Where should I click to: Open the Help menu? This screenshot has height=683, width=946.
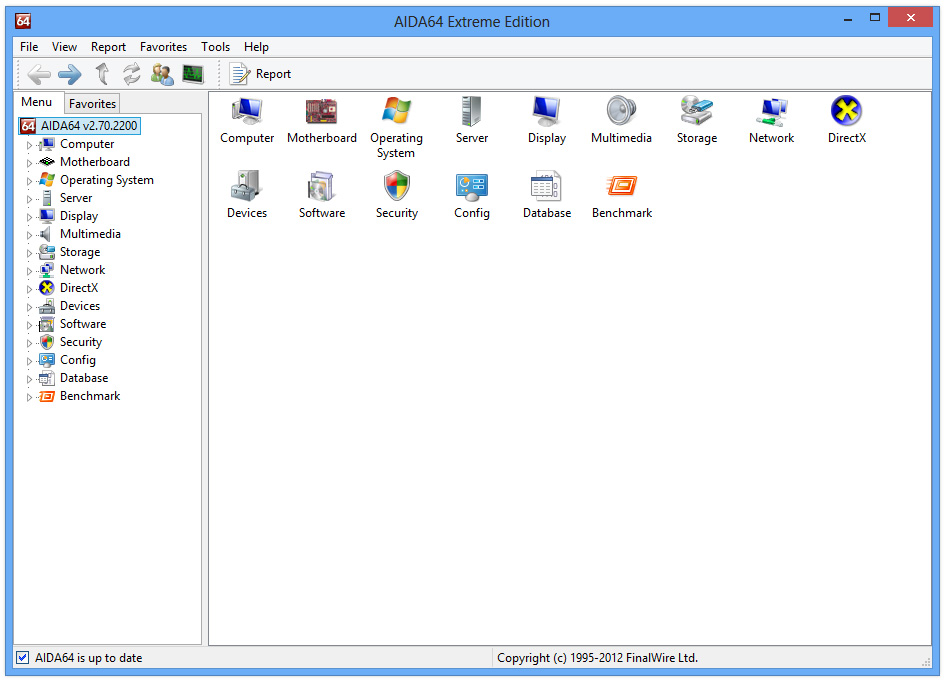pos(256,47)
